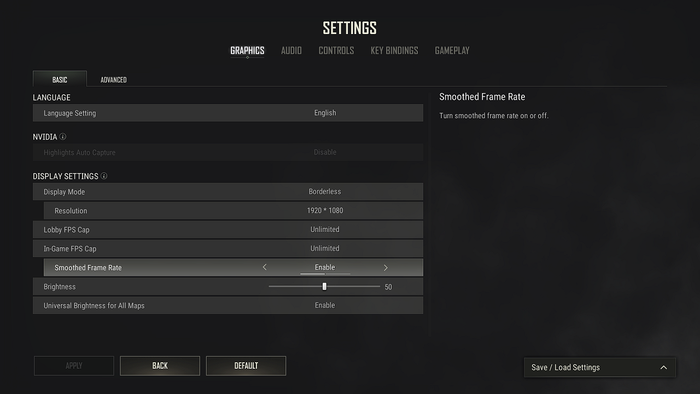Change Lobby FPS Cap Unlimited value
This screenshot has height=394, width=700.
325,229
